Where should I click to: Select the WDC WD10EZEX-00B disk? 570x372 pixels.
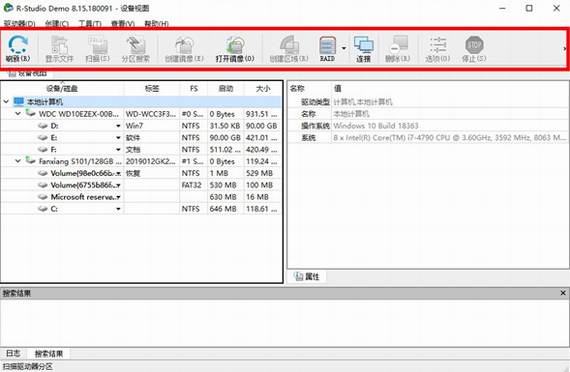[x=79, y=114]
